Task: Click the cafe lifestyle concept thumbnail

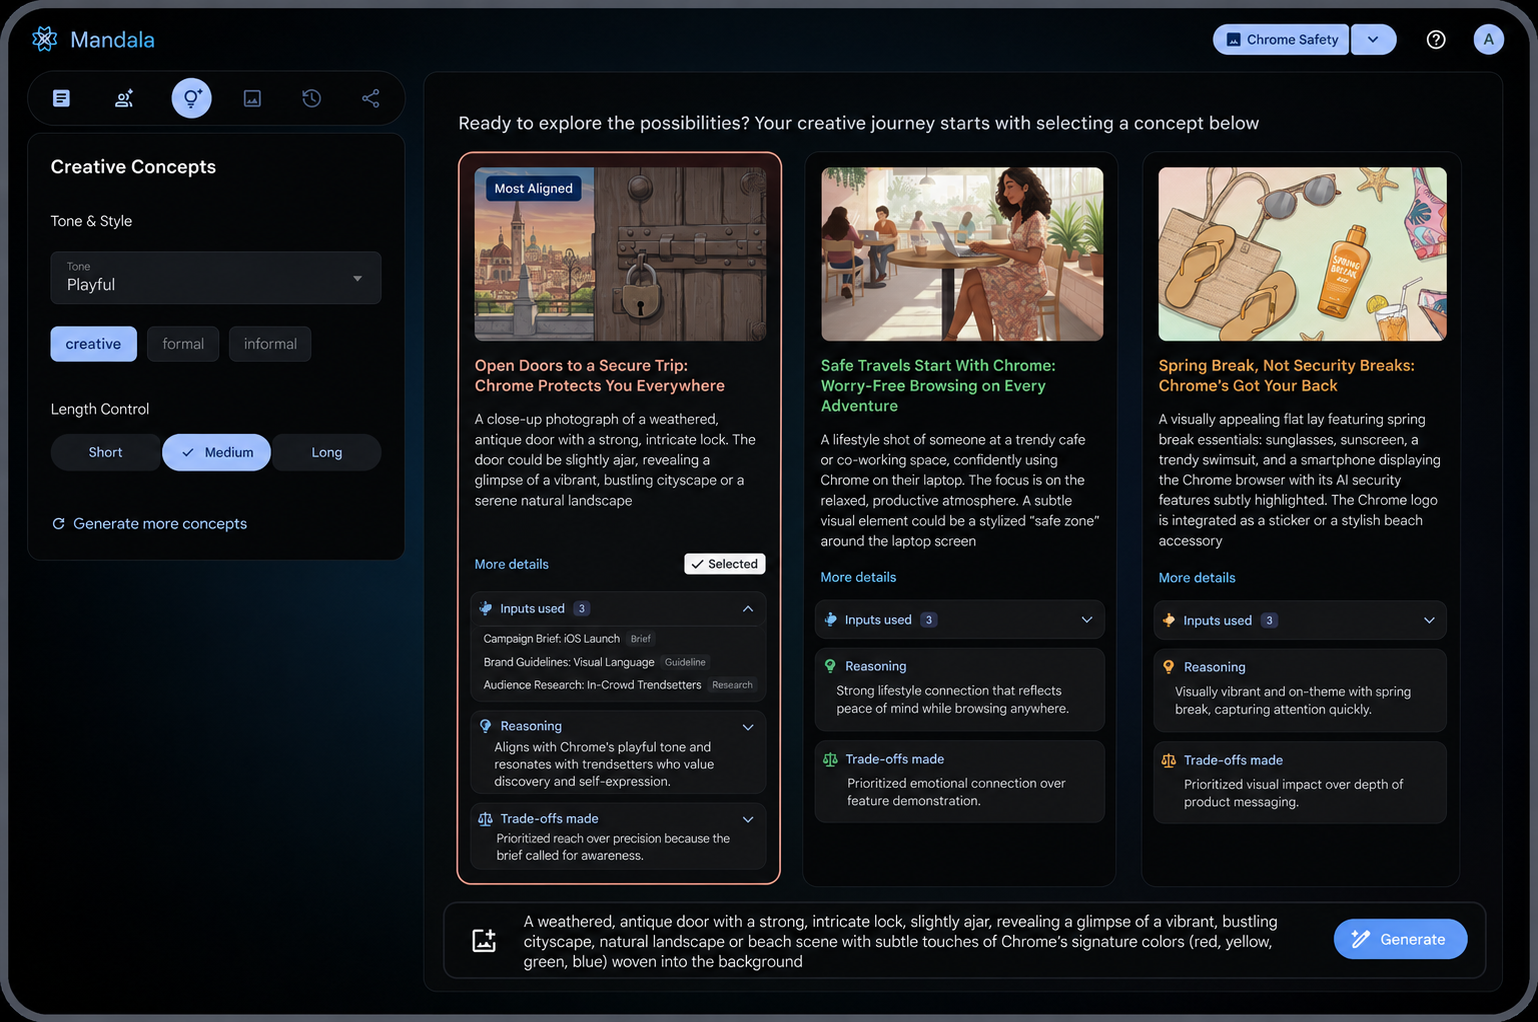Action: click(962, 254)
